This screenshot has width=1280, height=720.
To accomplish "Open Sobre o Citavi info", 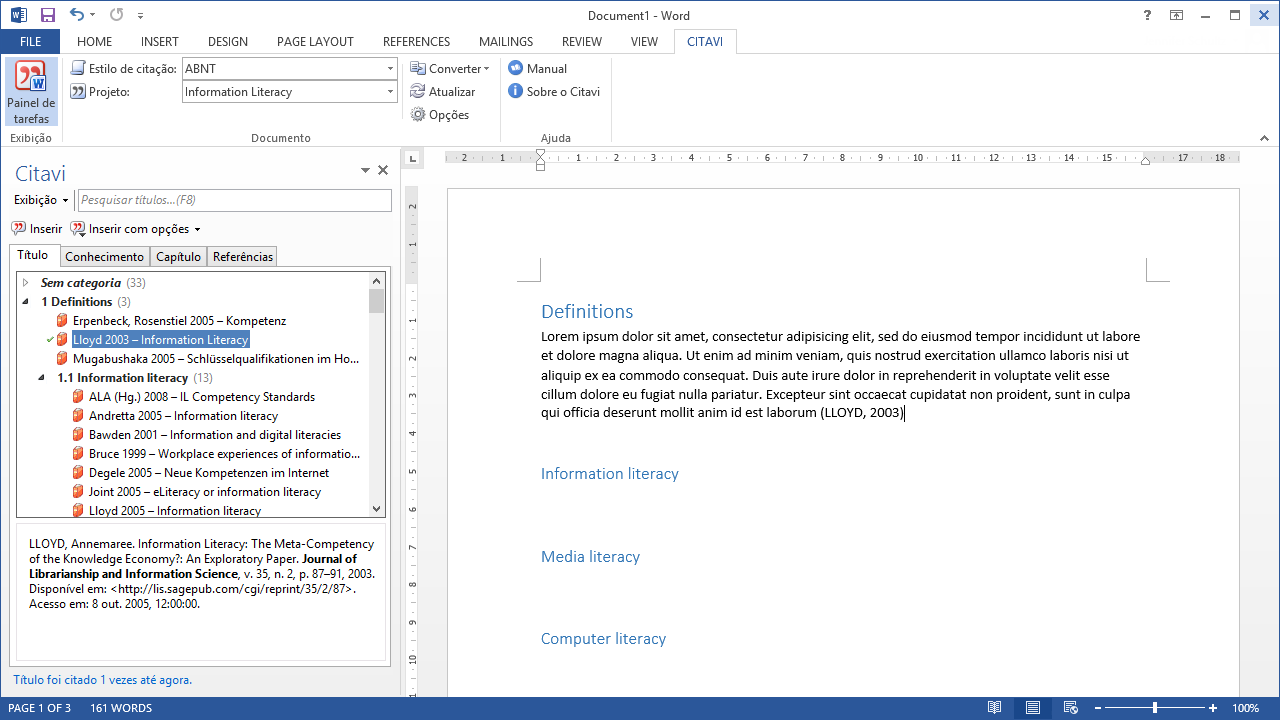I will 554,92.
